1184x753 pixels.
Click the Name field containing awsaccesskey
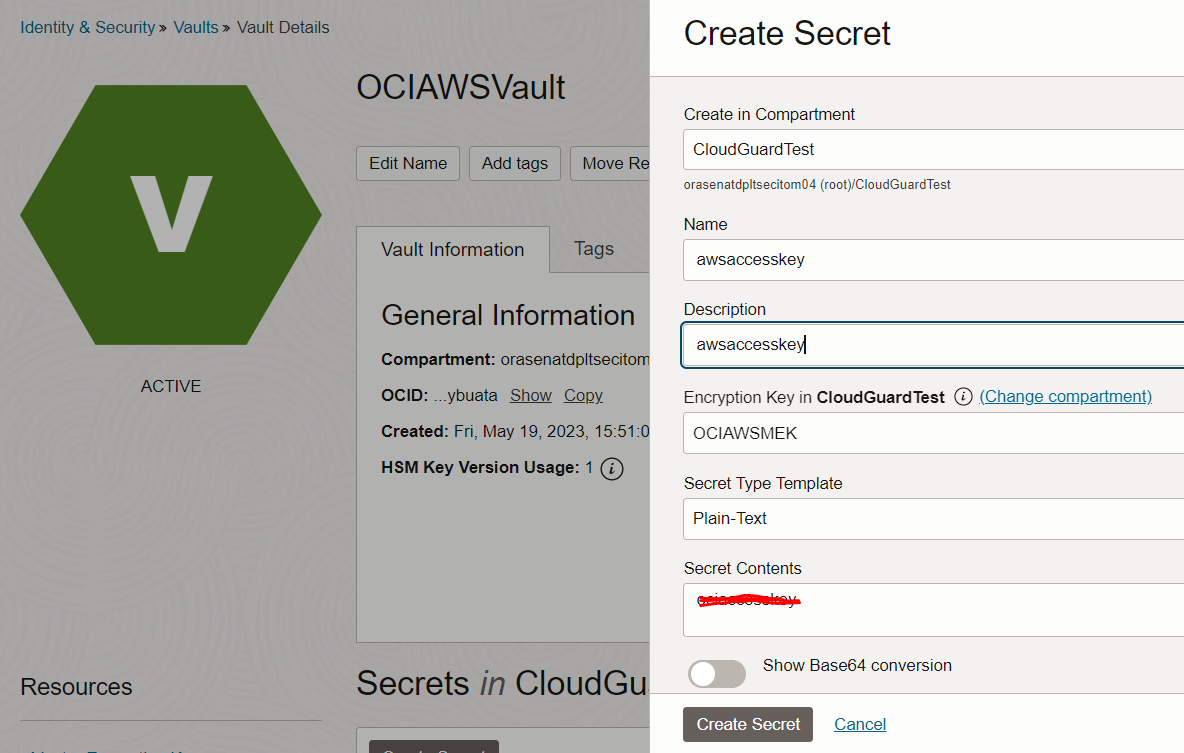pos(930,259)
